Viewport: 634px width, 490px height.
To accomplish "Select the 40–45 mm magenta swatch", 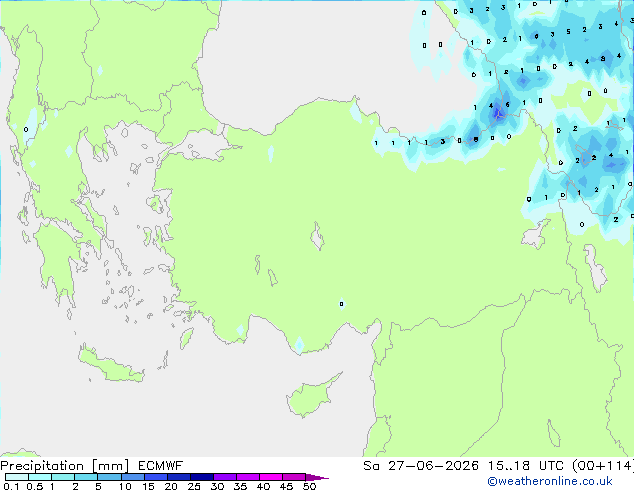I will point(271,477).
